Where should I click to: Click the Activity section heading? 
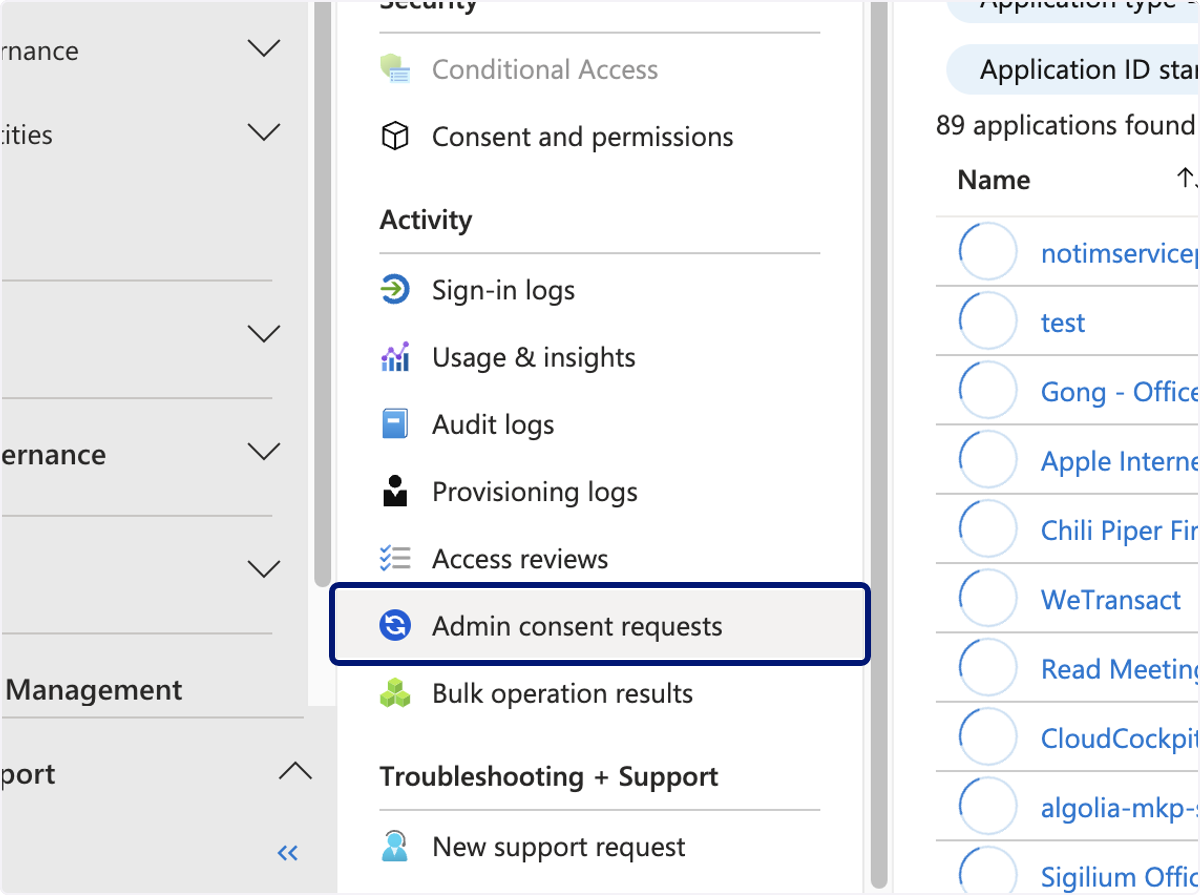[426, 220]
